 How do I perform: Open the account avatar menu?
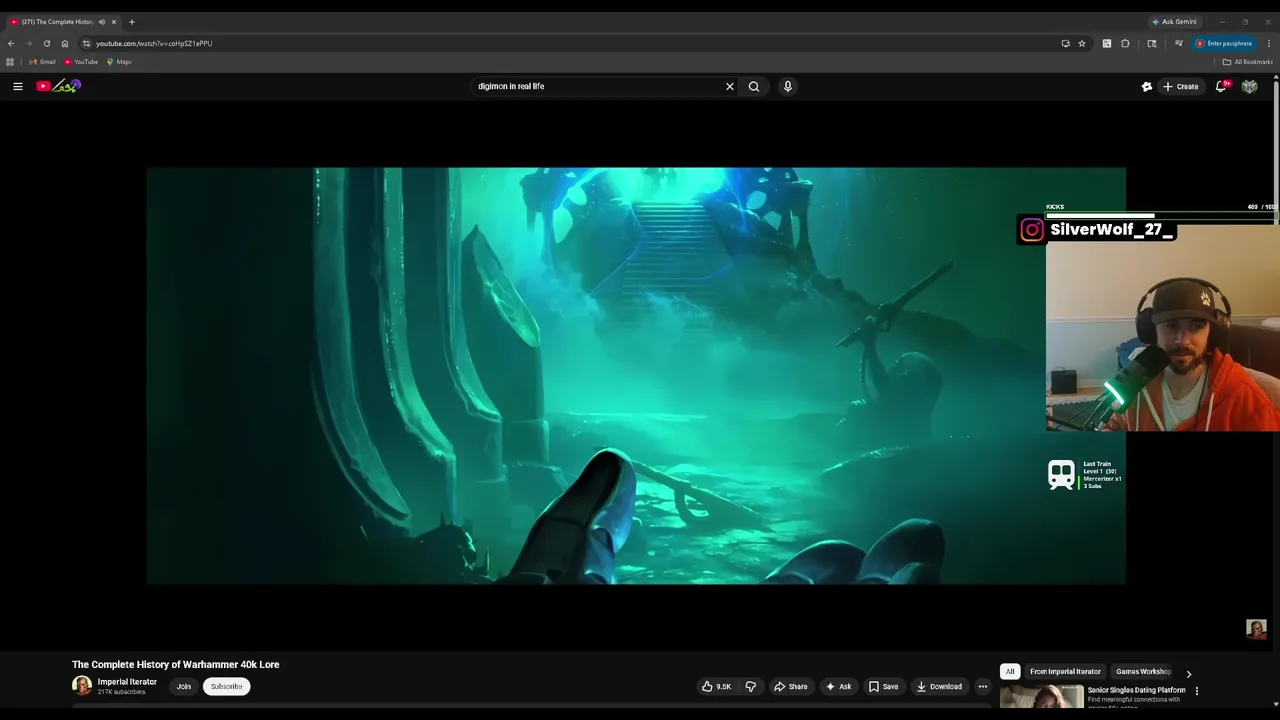1249,86
